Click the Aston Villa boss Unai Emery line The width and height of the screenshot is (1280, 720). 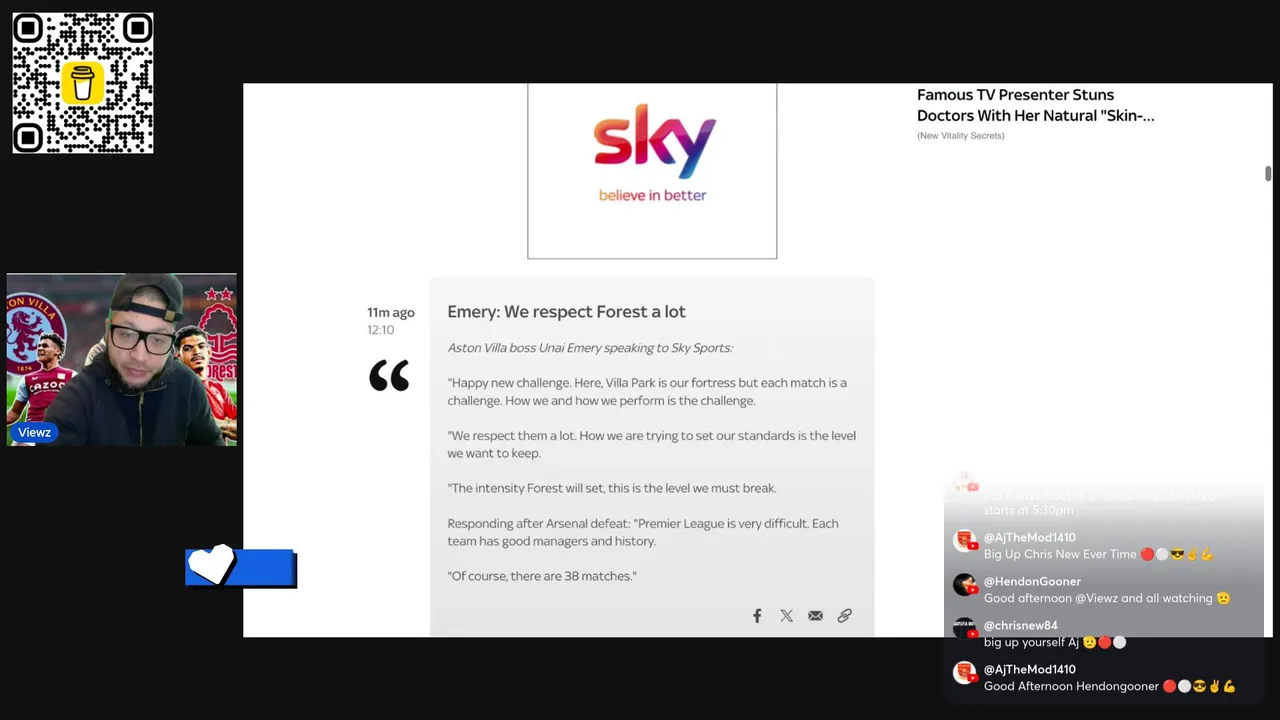pos(590,348)
